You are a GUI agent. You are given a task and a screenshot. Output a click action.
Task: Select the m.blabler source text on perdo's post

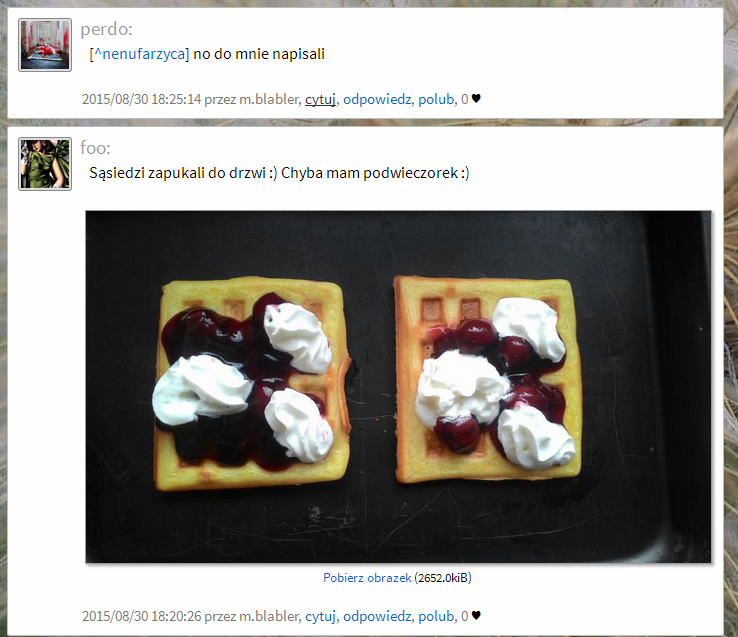pyautogui.click(x=269, y=99)
